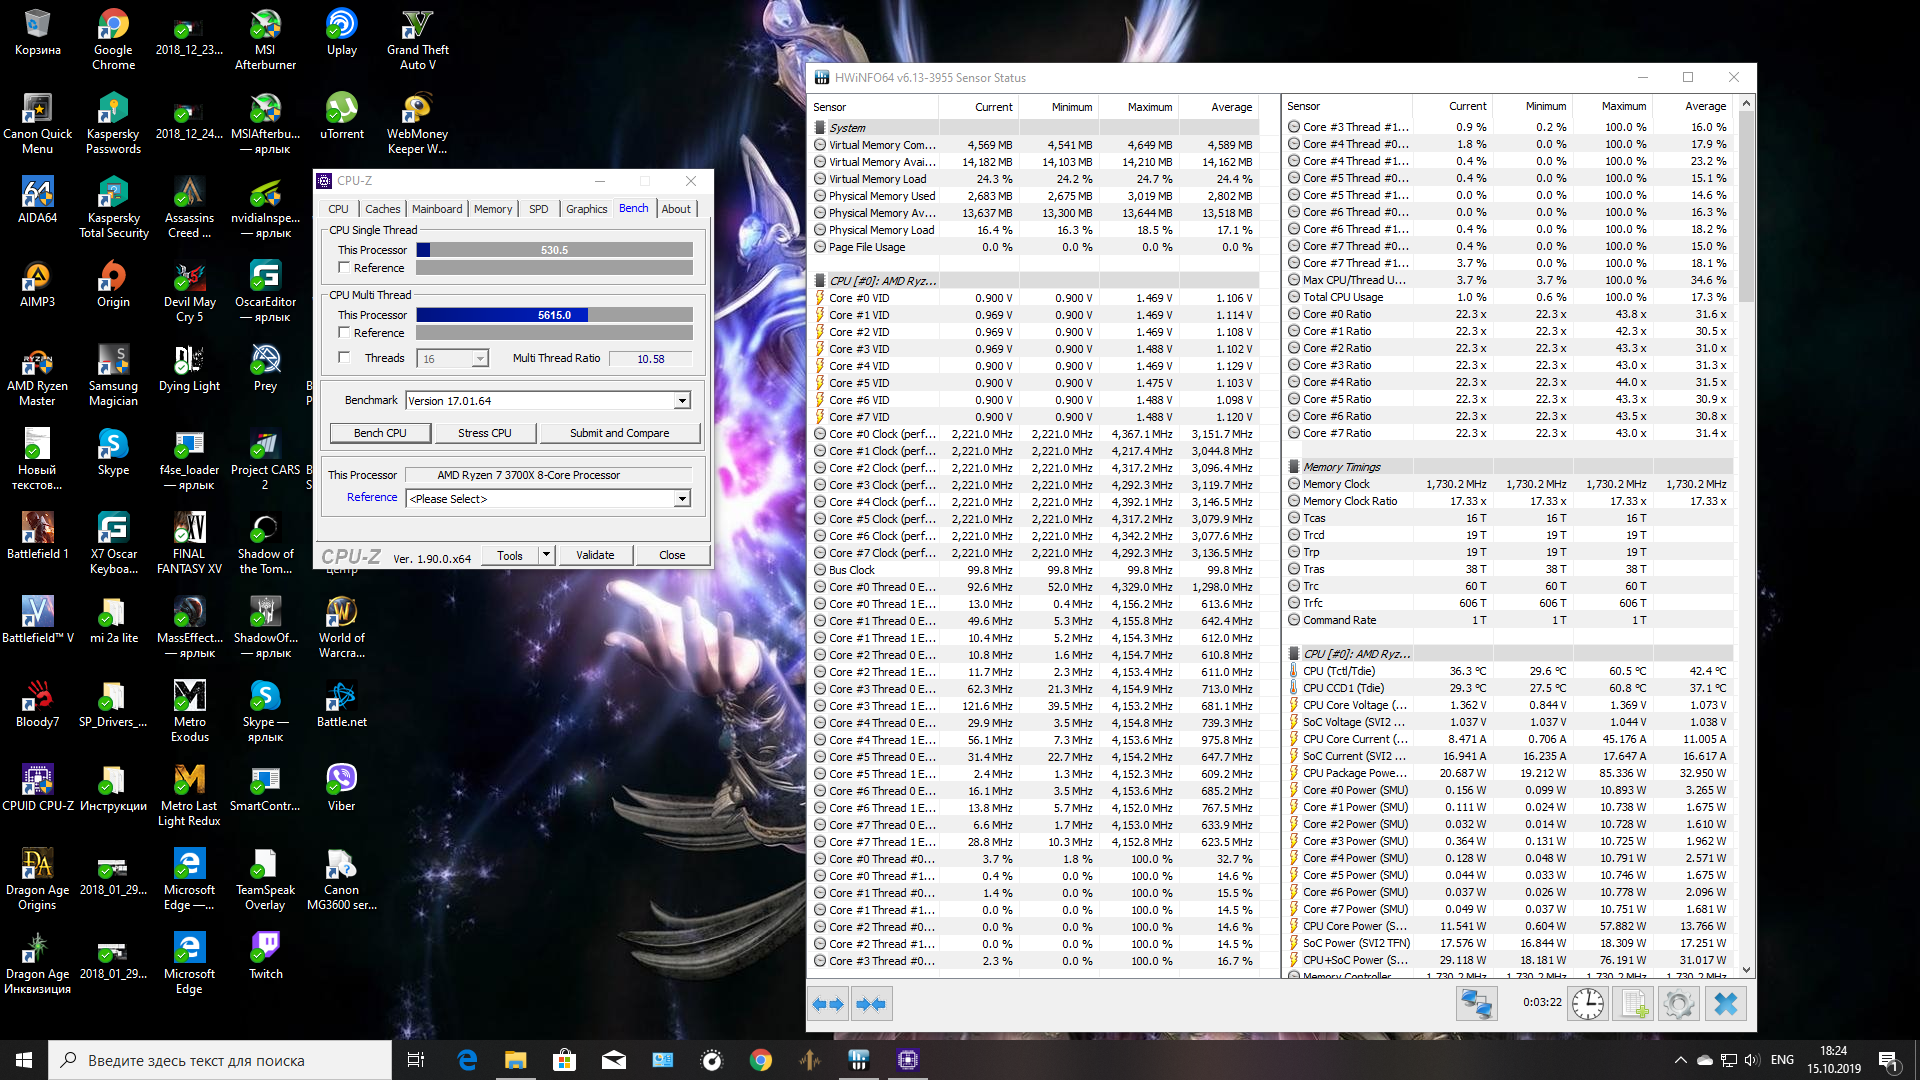Click the collapse columns arrows button in HWiNFO
Screen dimensions: 1920x1080
(871, 1004)
